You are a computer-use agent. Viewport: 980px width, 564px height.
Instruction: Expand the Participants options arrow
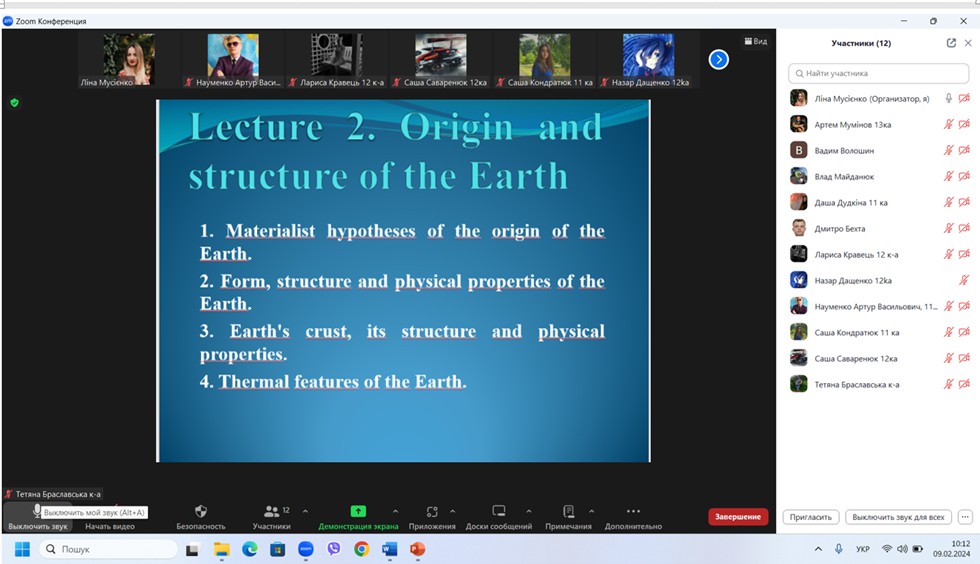click(x=305, y=511)
